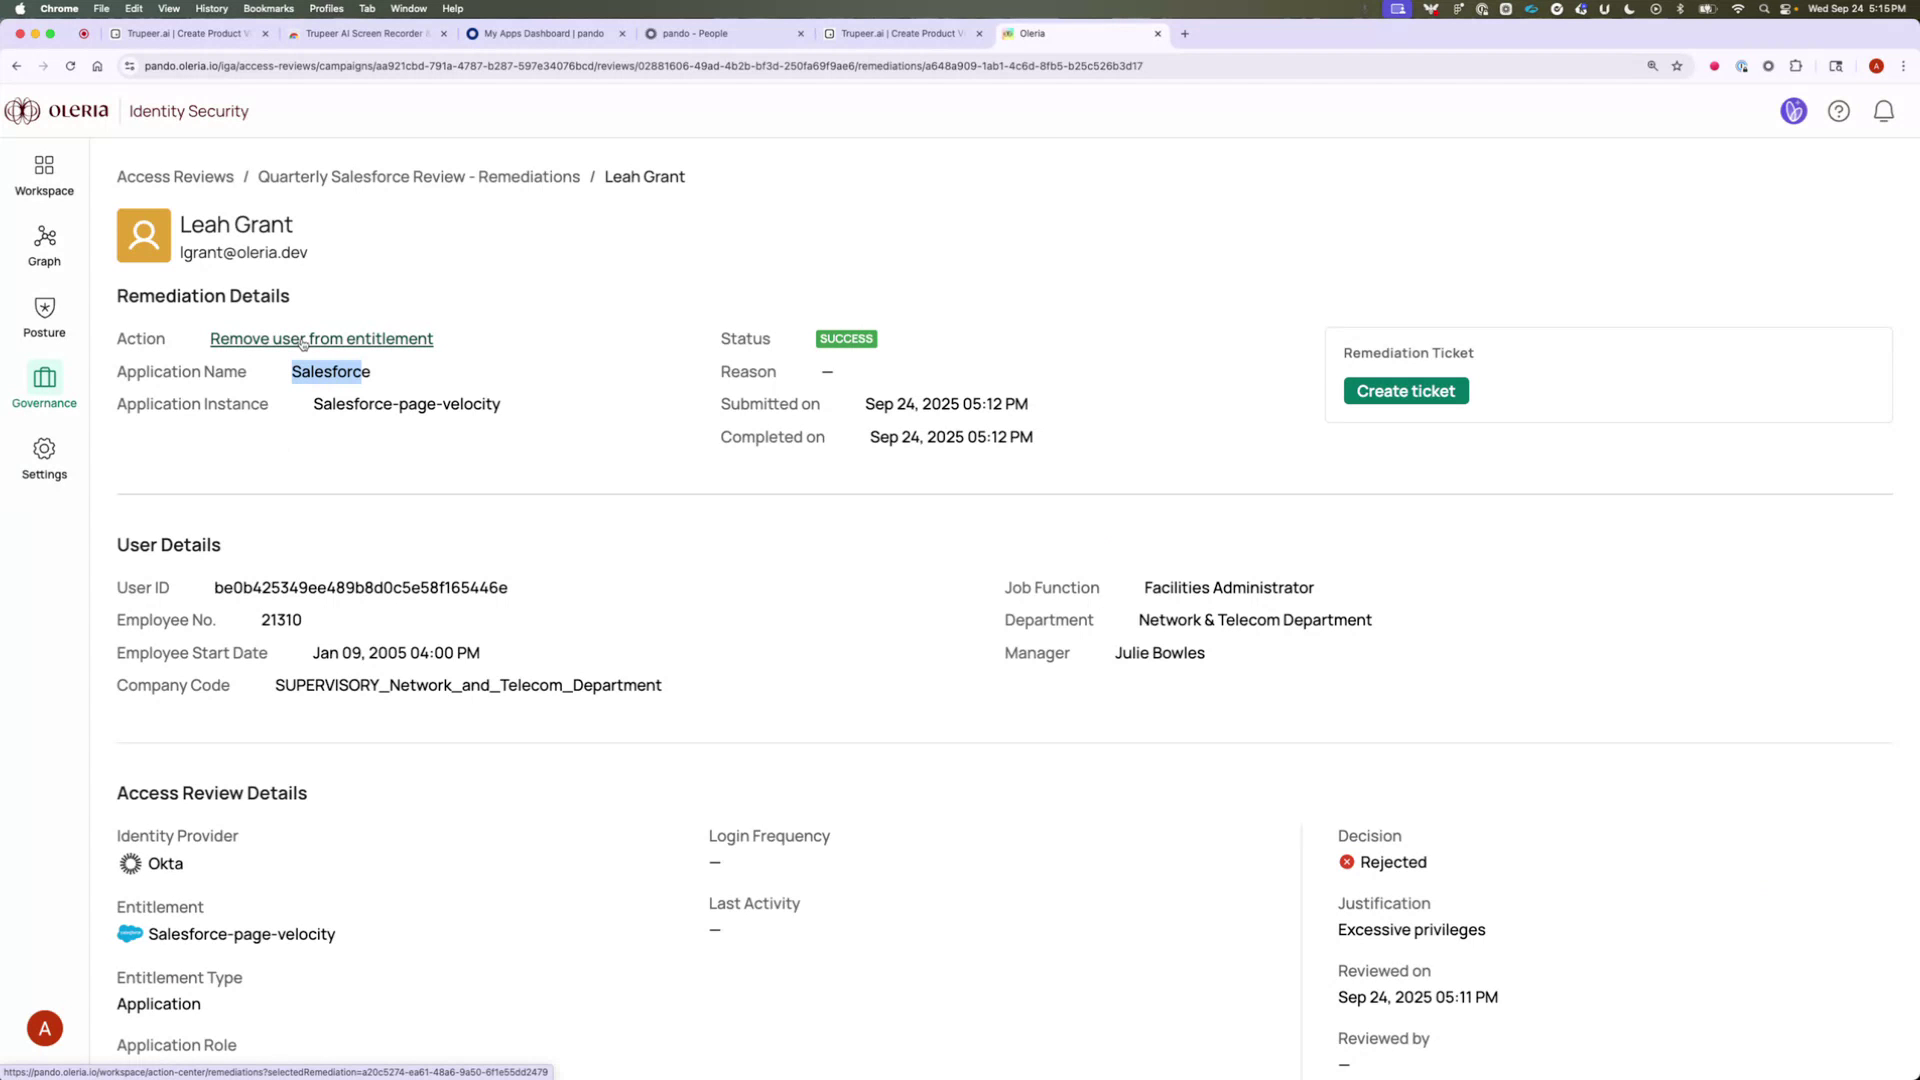Open Settings from the sidebar

(44, 458)
